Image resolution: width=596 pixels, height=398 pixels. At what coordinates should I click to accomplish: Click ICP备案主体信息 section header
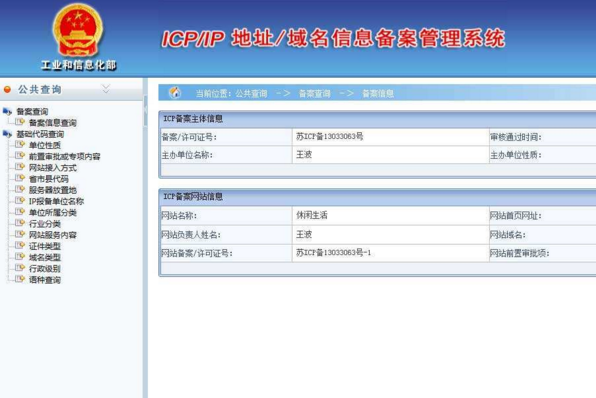(193, 119)
